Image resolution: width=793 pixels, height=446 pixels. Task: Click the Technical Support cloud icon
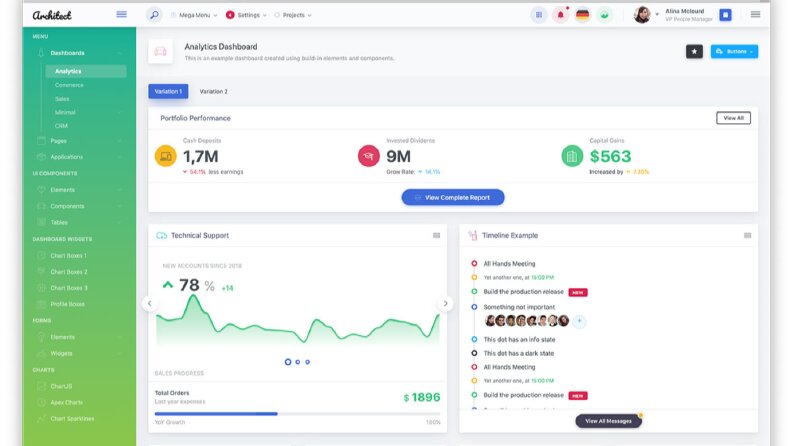[x=161, y=236]
